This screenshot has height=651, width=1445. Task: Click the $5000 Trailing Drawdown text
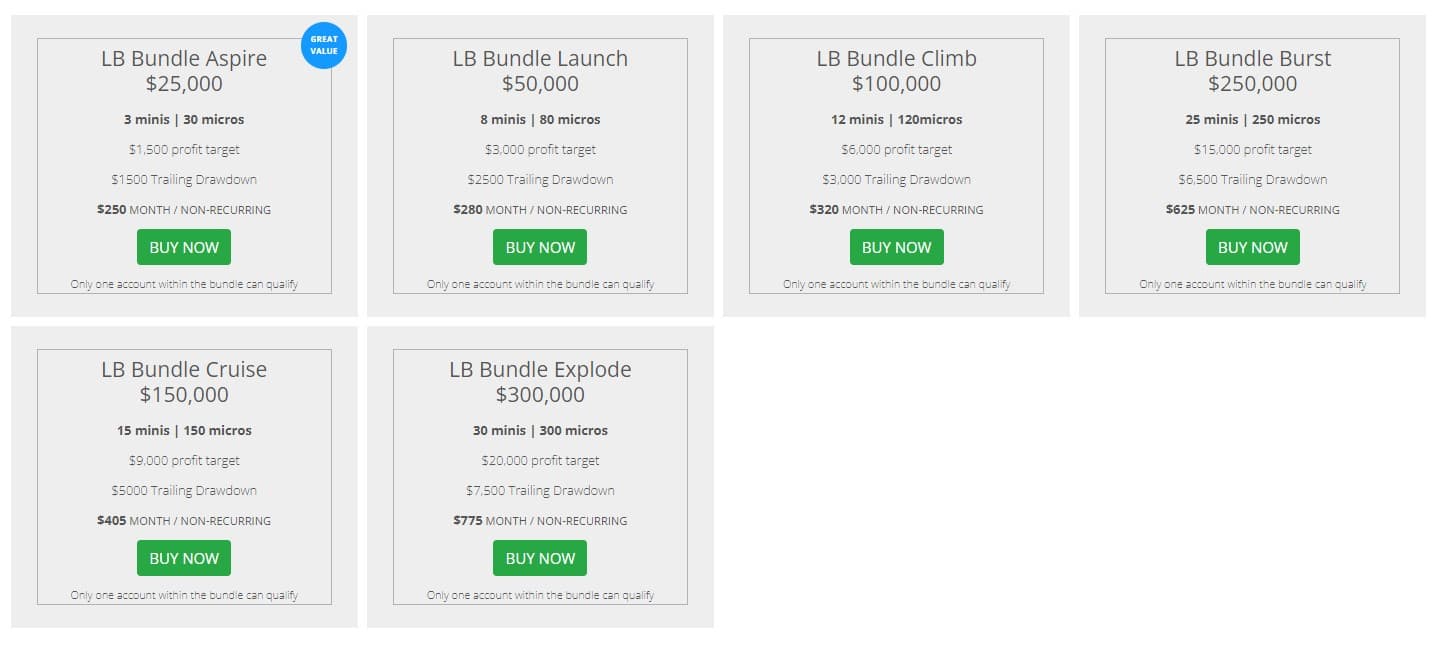coord(184,490)
